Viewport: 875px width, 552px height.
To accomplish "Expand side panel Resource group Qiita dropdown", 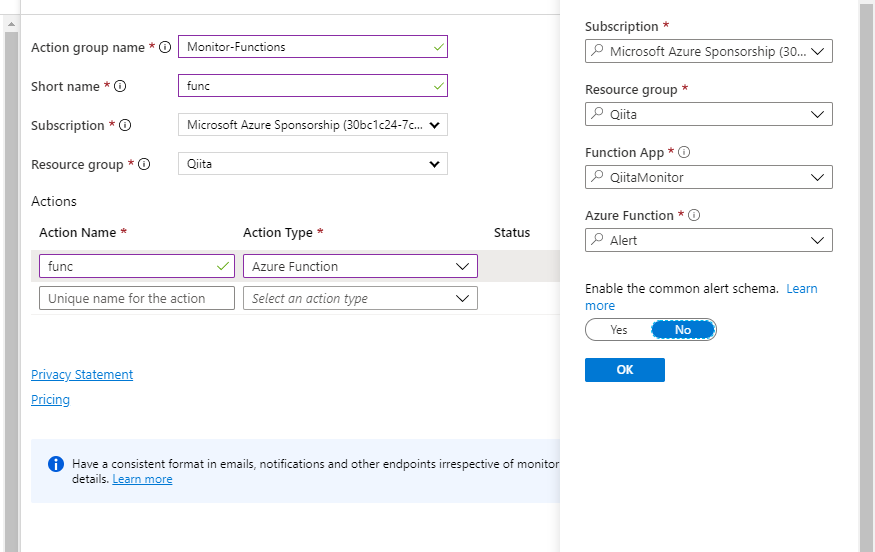I will 818,114.
